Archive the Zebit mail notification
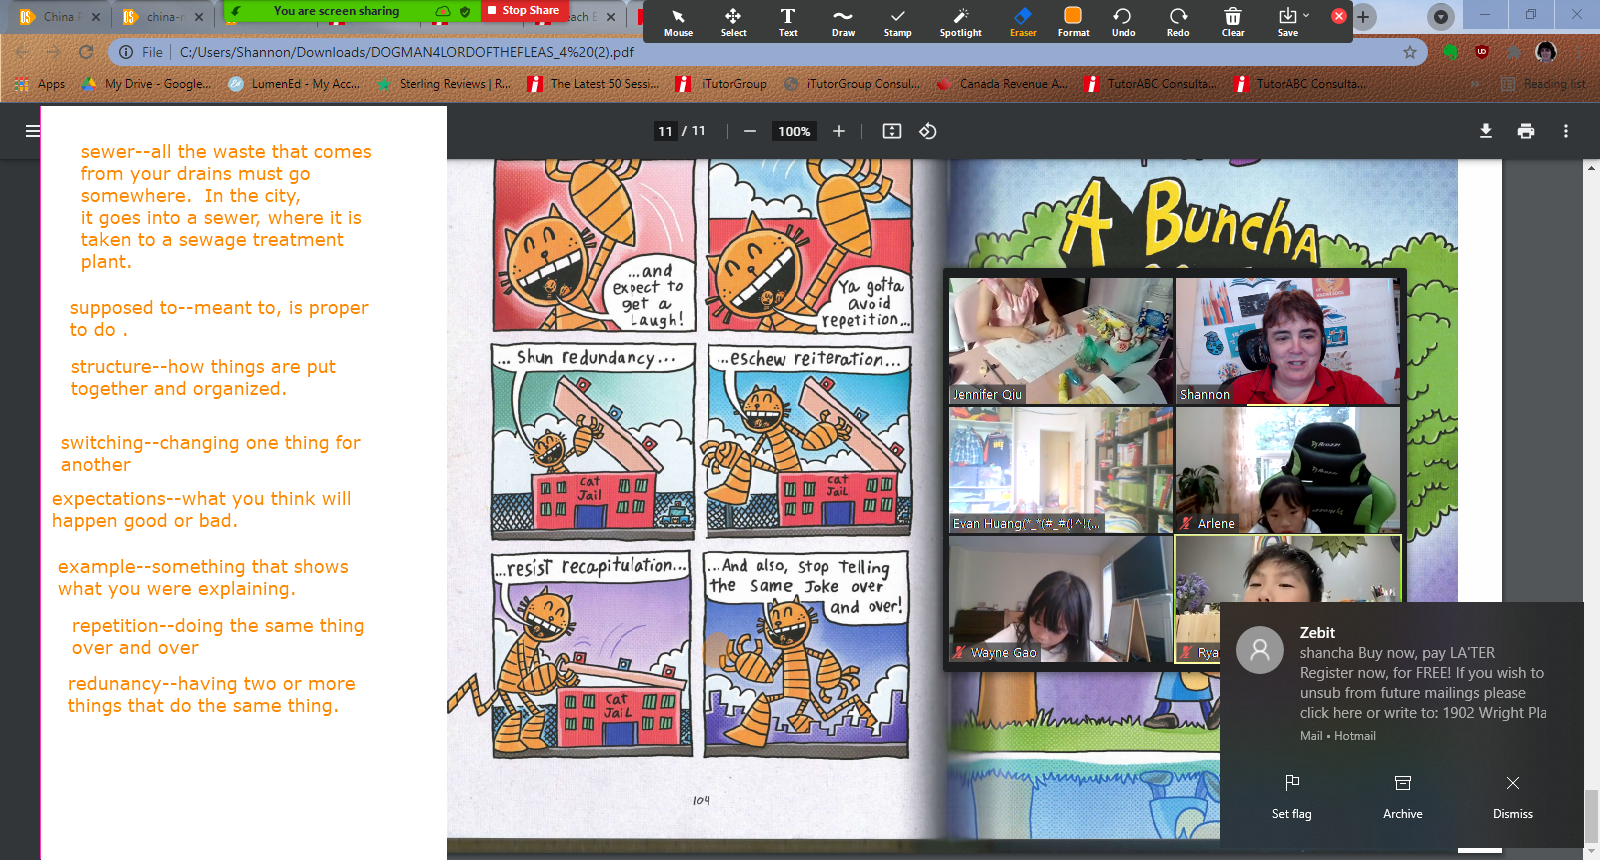Image resolution: width=1600 pixels, height=860 pixels. (x=1403, y=796)
